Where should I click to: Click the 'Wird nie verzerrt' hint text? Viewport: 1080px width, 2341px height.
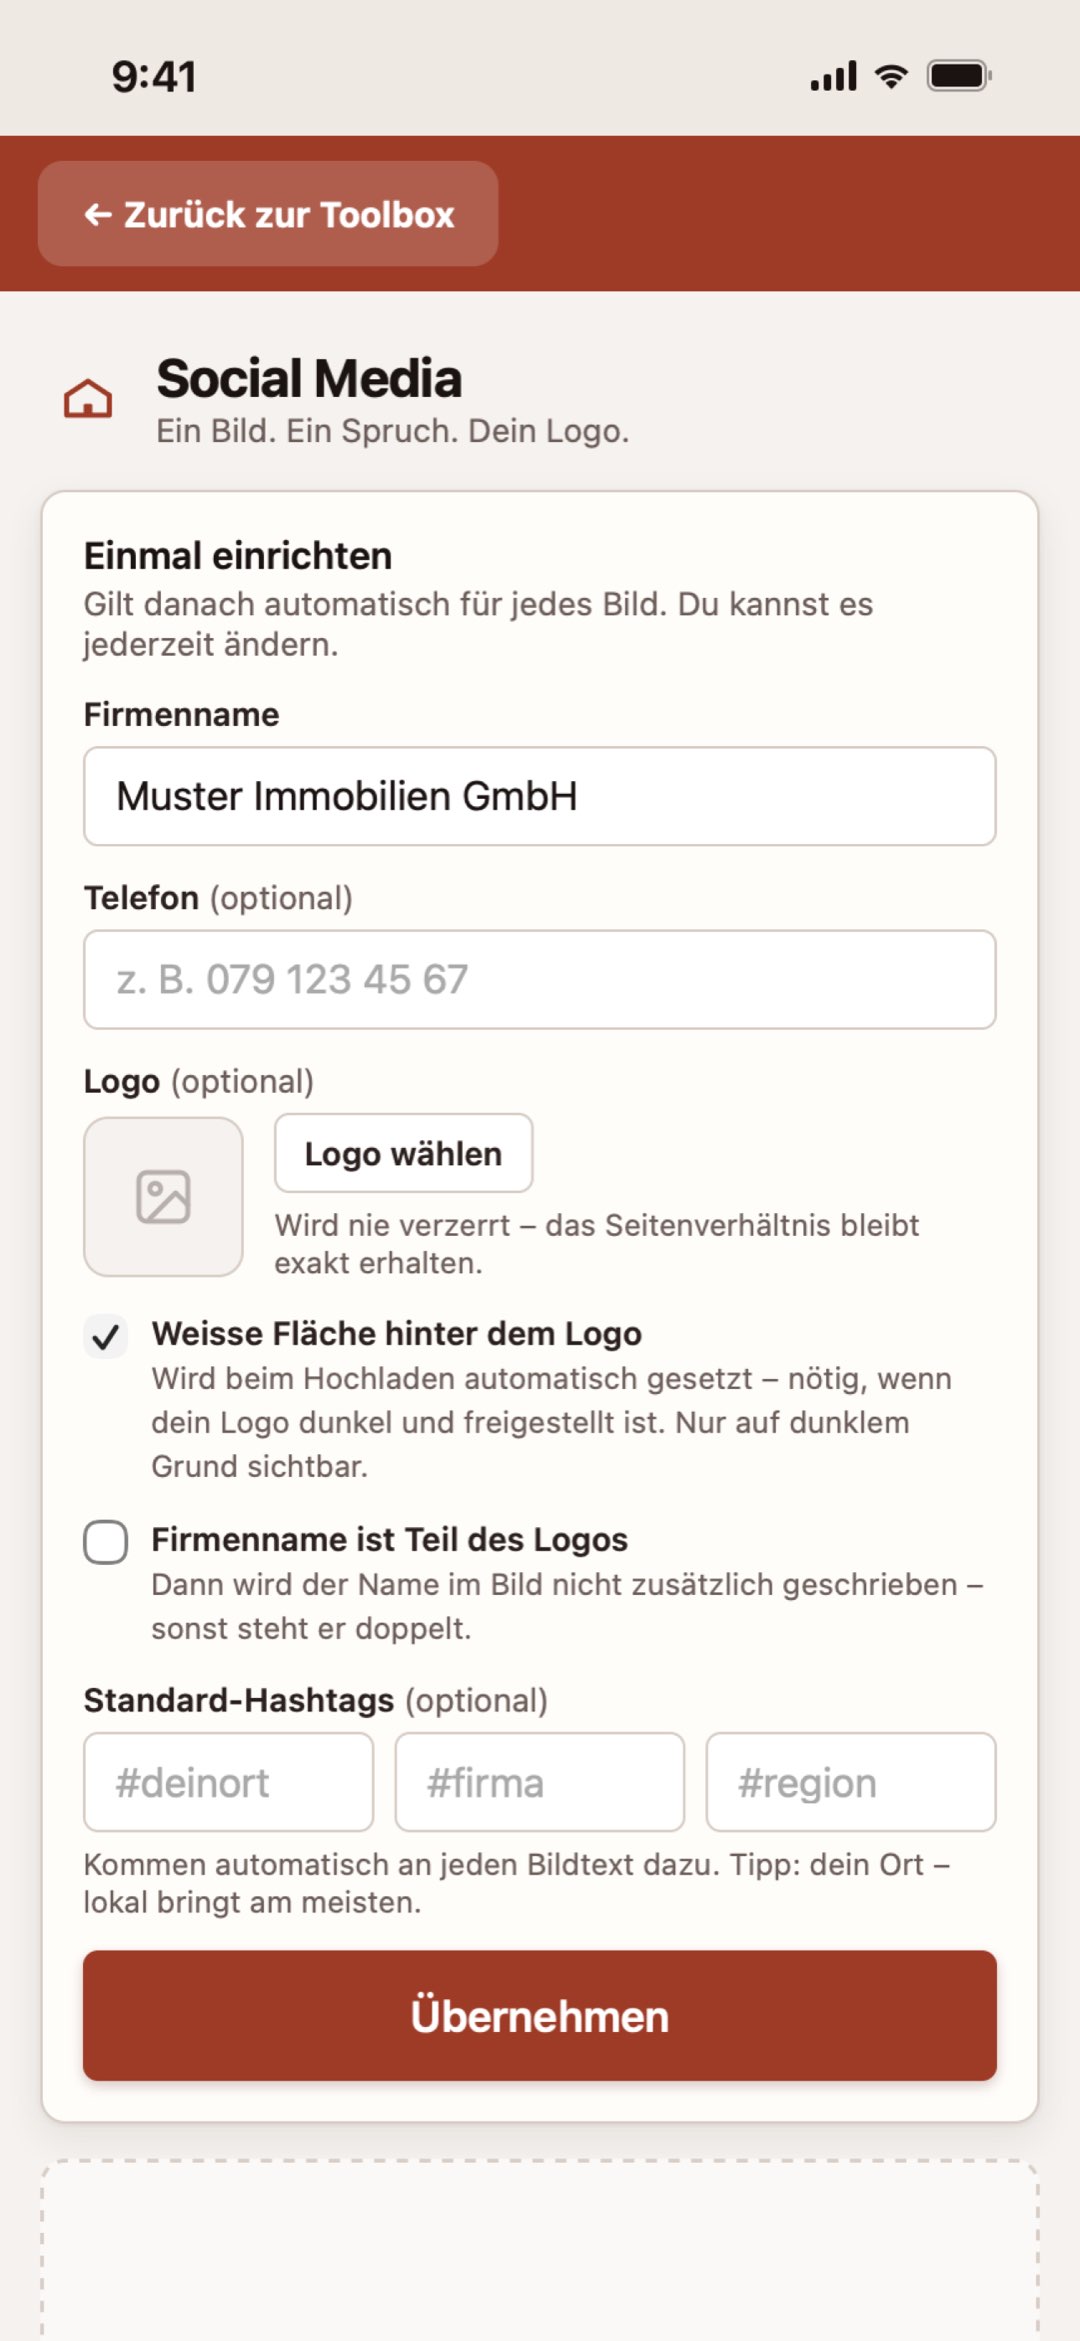[597, 1244]
